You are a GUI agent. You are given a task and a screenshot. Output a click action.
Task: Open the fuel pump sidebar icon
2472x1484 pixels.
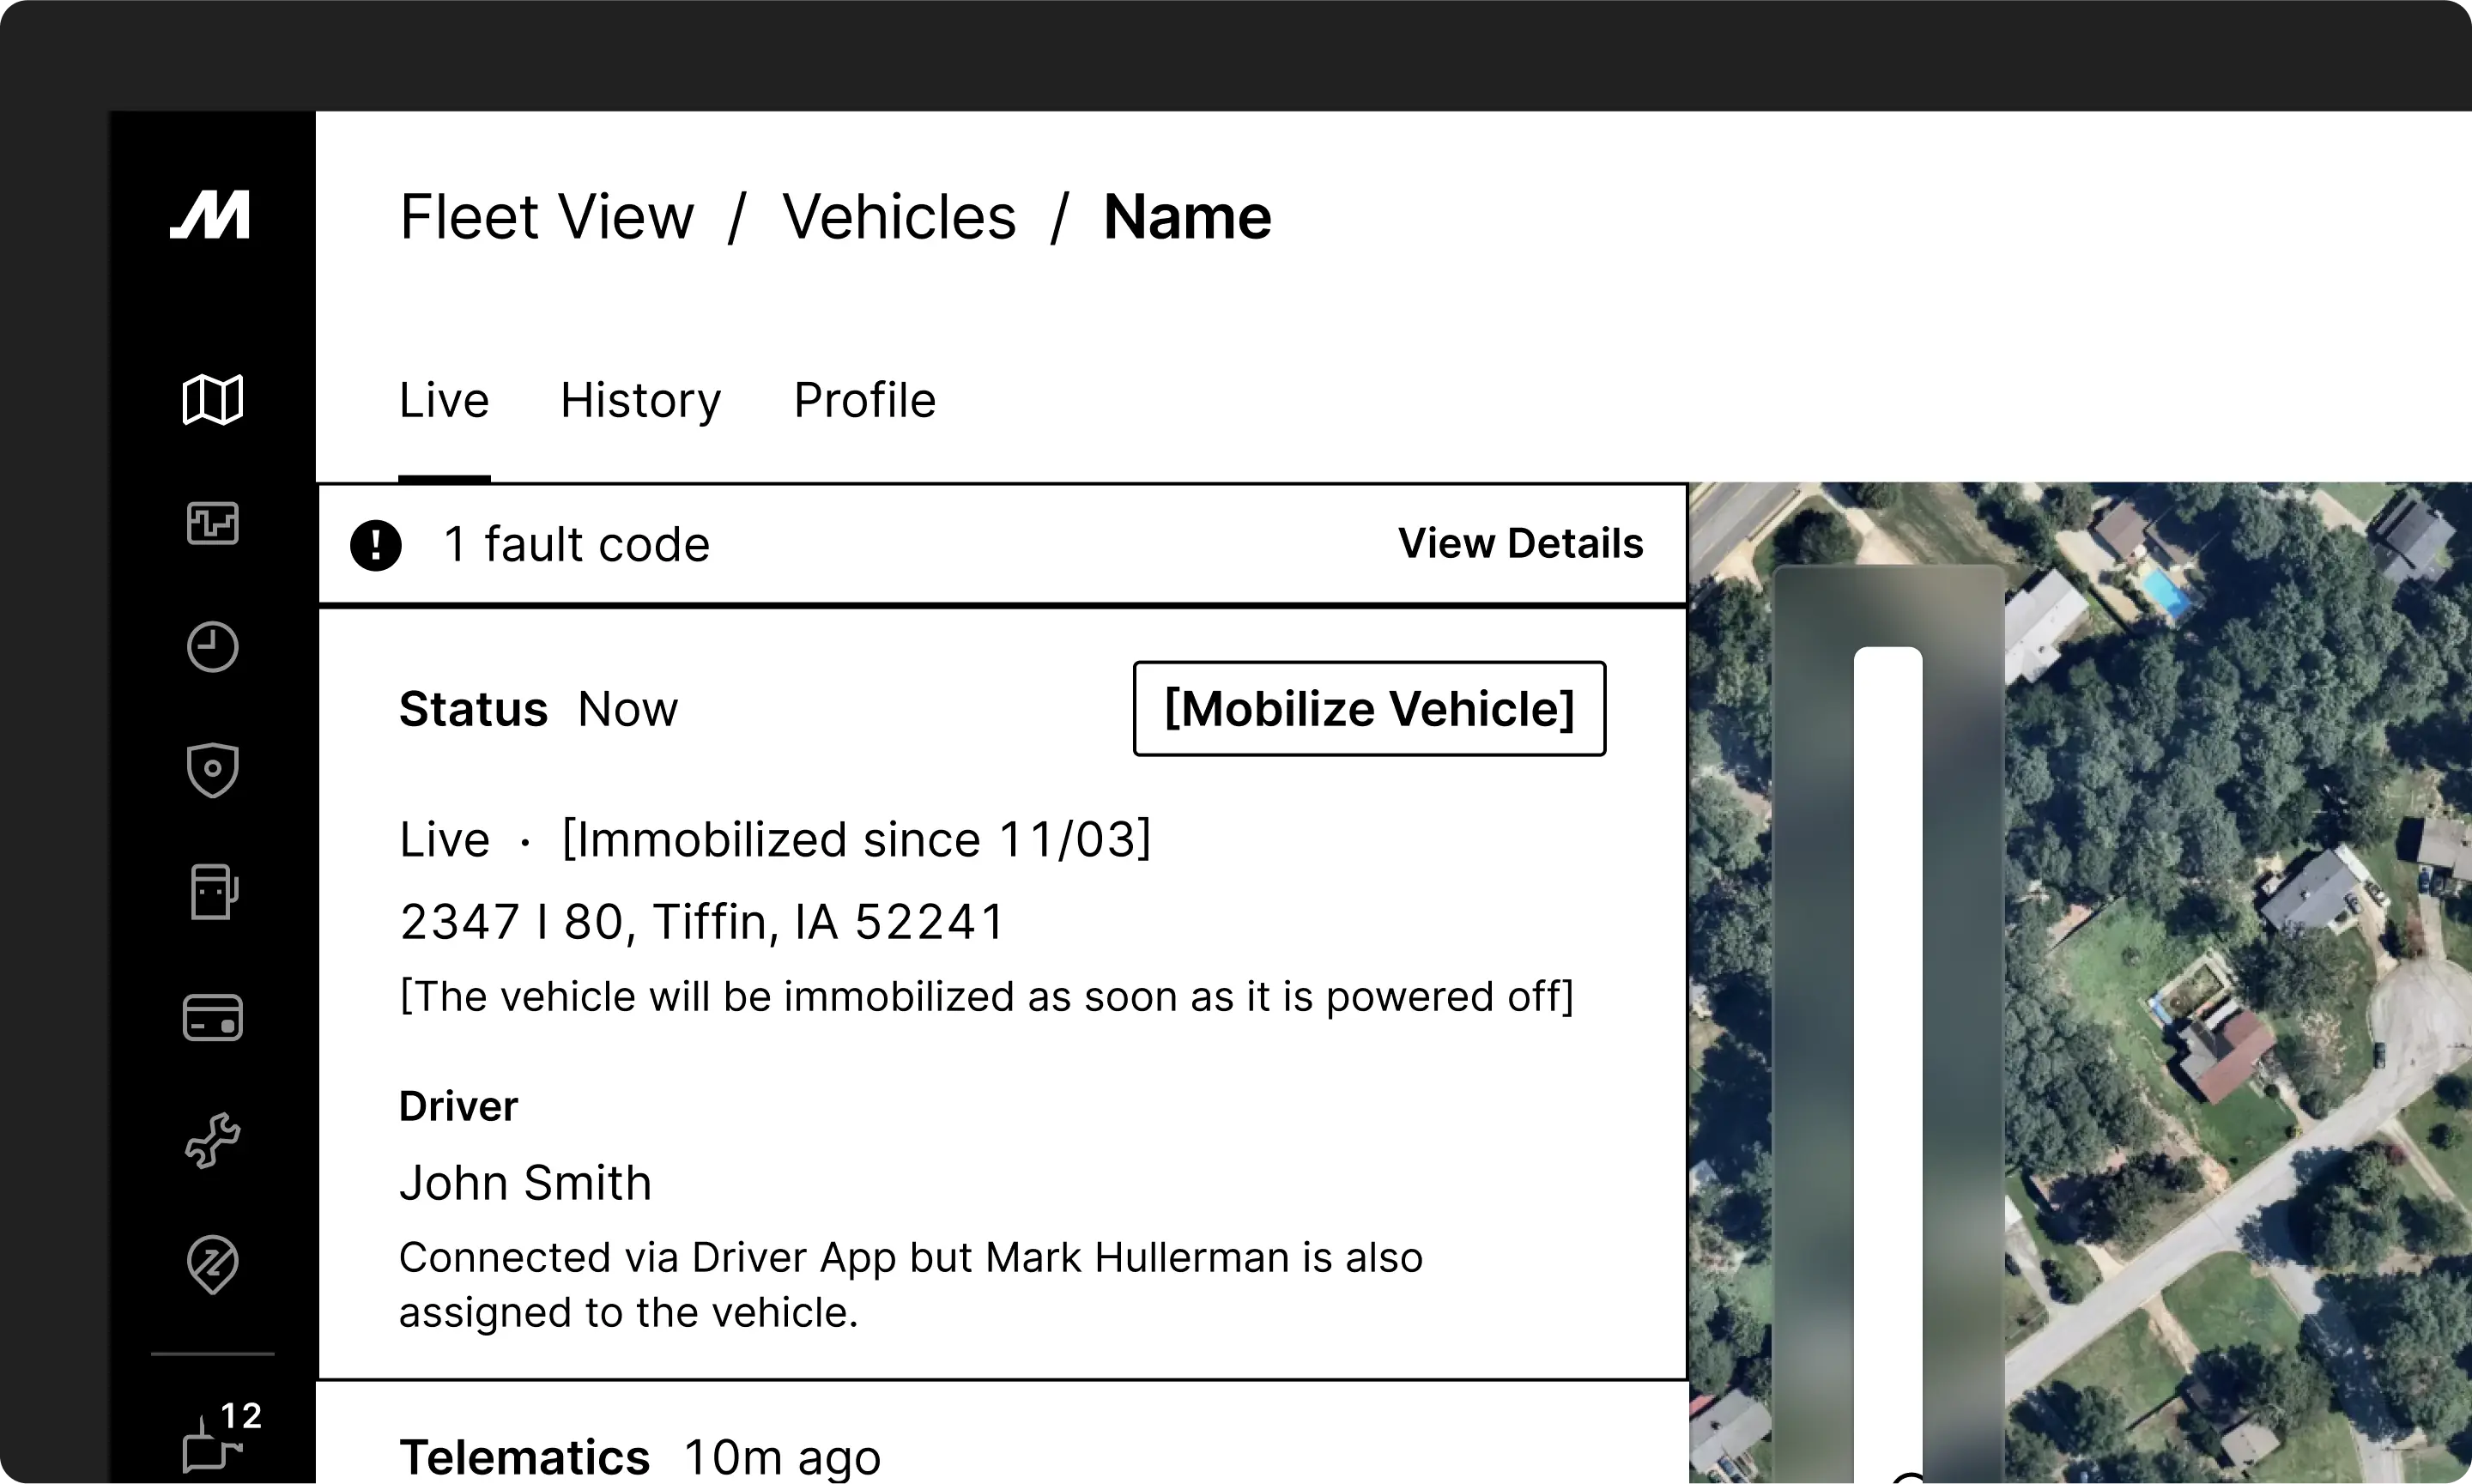point(212,892)
